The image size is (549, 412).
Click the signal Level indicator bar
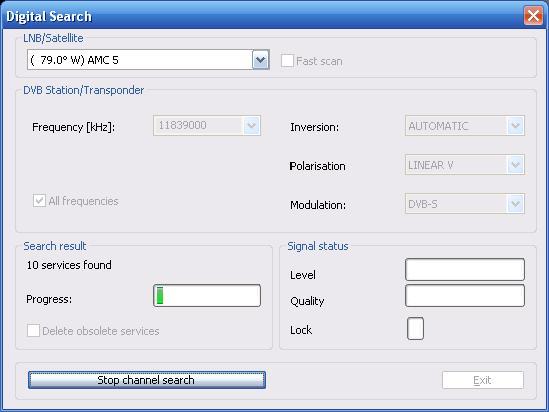pos(465,269)
